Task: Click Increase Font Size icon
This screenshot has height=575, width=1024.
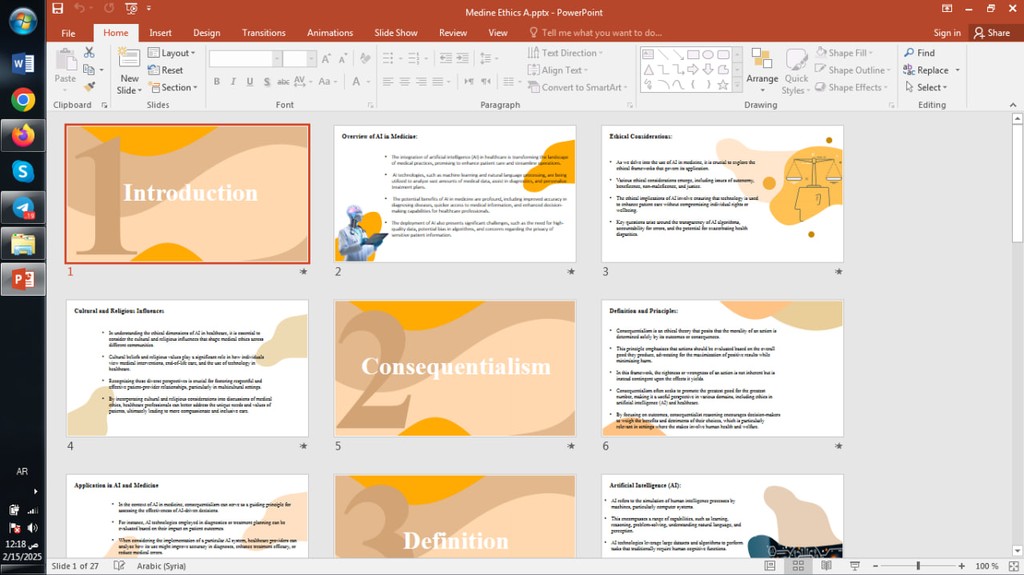Action: point(326,59)
